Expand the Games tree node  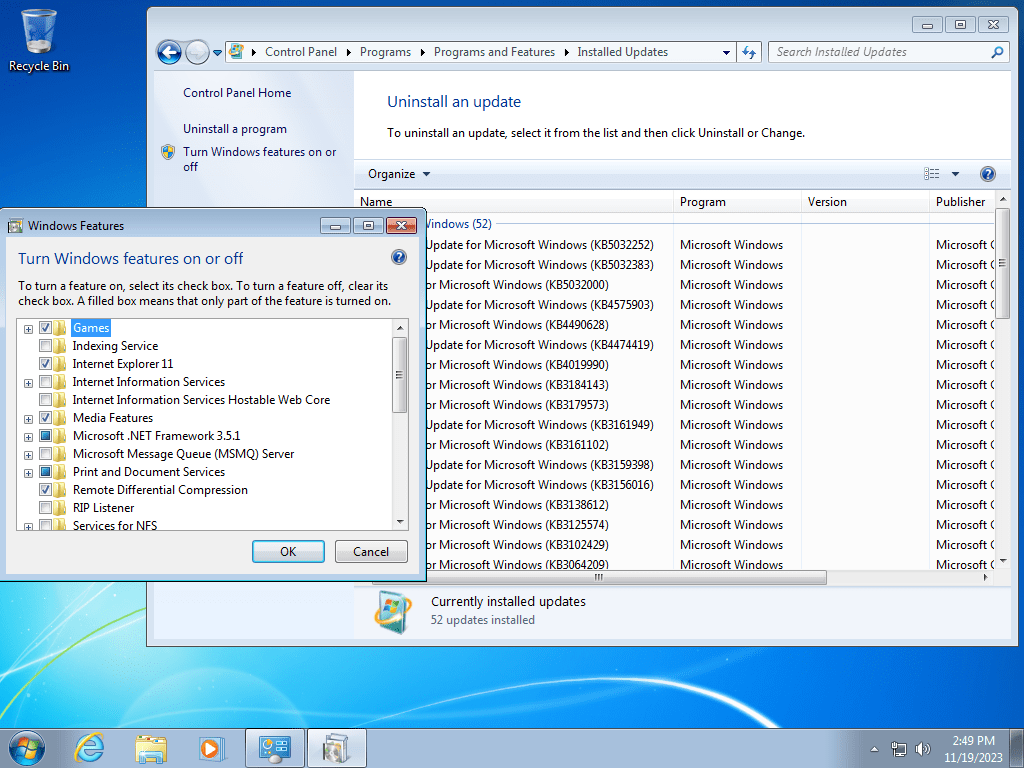28,329
